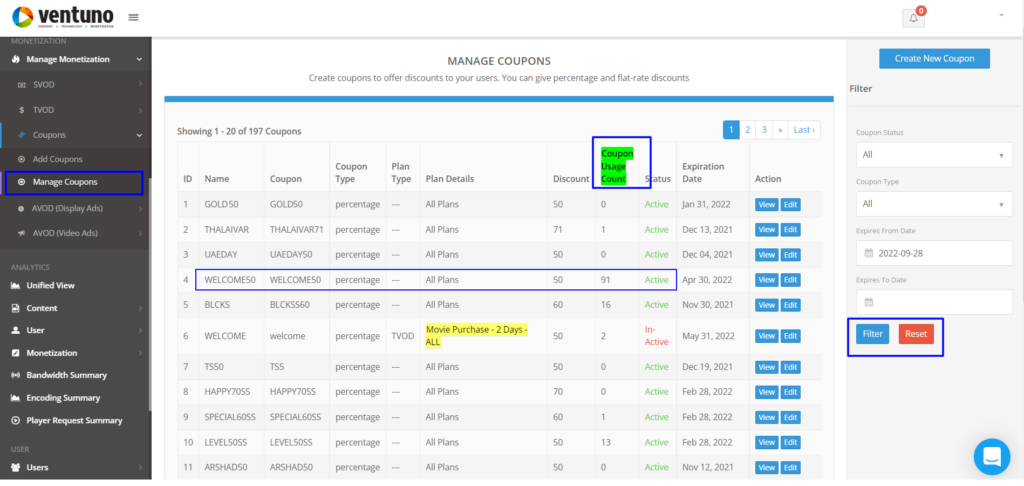Edit the GOLD50 coupon
Image resolution: width=1024 pixels, height=486 pixels.
[790, 204]
